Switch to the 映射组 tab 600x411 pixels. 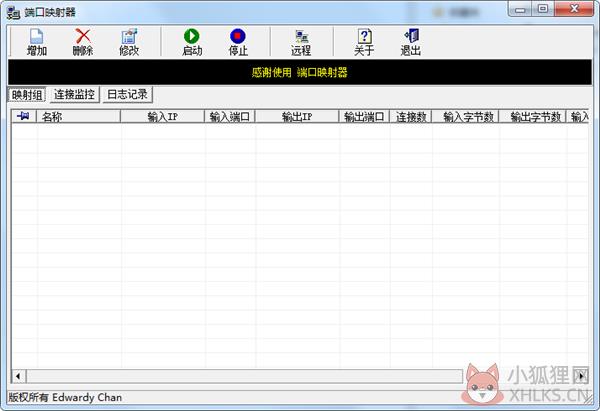27,95
